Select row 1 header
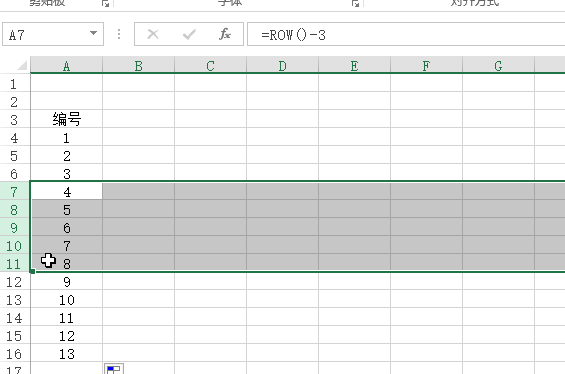The width and height of the screenshot is (565, 374). tap(14, 83)
